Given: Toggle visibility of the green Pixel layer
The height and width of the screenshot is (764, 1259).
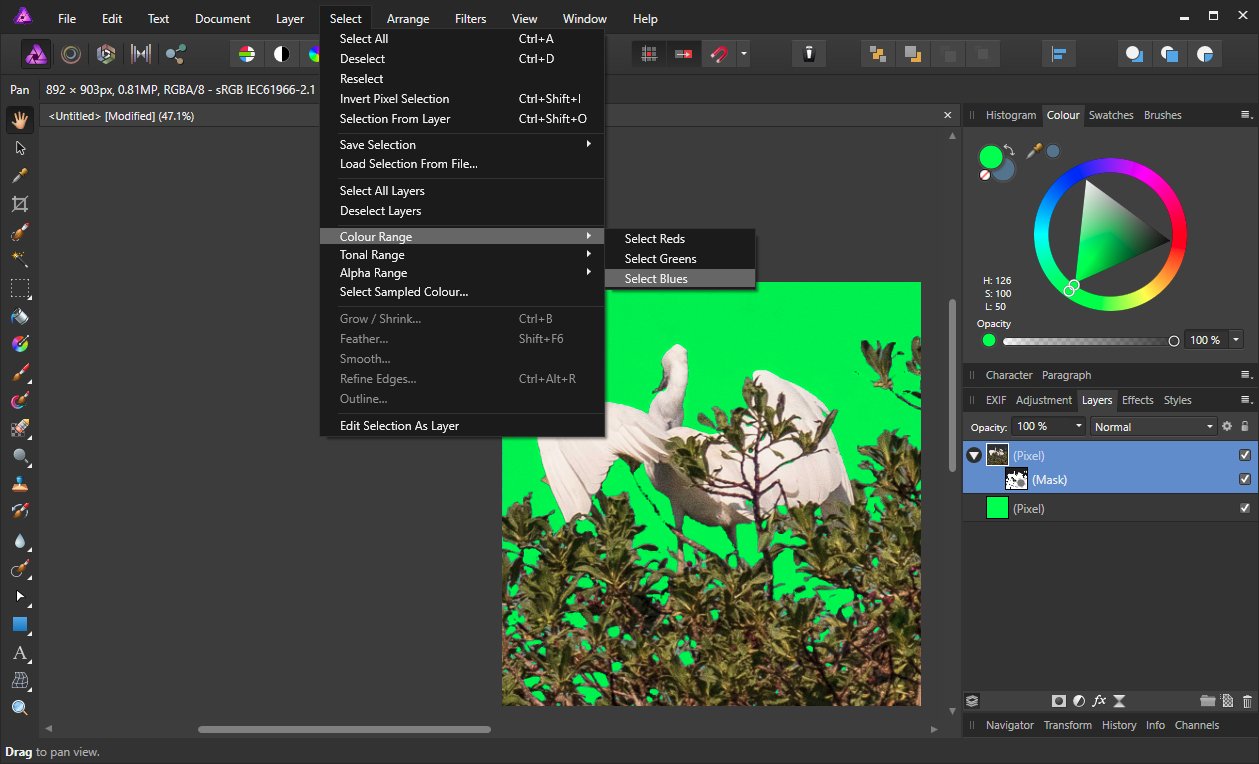Looking at the screenshot, I should pyautogui.click(x=1244, y=508).
